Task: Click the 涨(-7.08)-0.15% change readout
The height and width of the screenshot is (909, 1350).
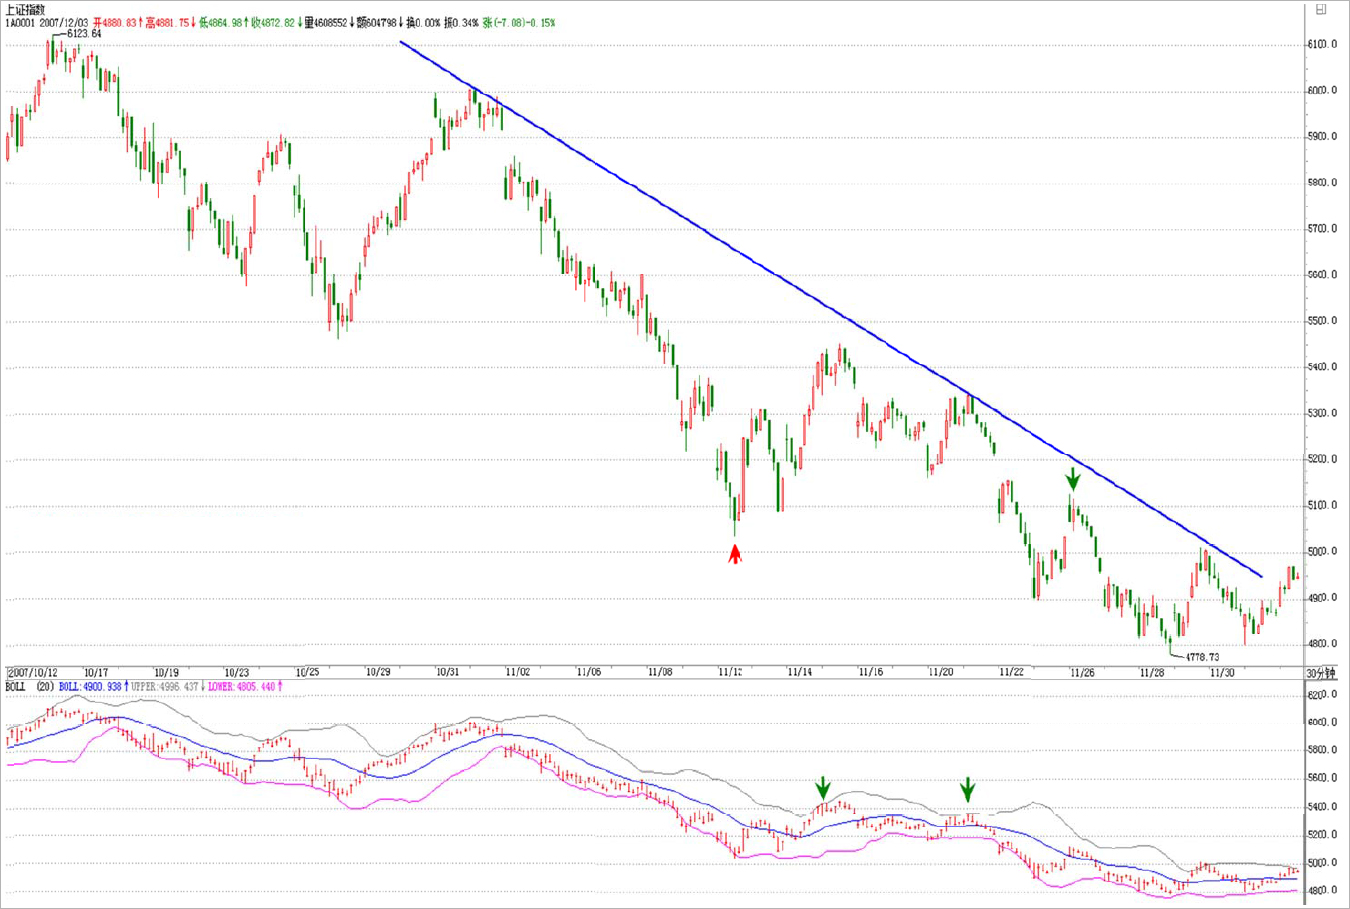Action: click(x=519, y=22)
